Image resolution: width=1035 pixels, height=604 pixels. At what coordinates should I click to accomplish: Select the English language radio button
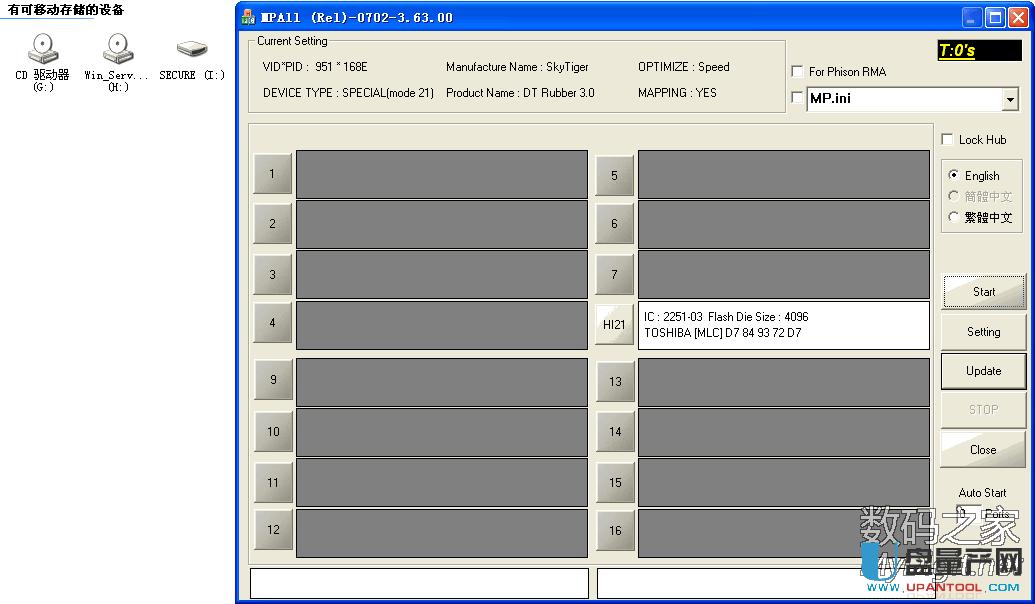954,175
